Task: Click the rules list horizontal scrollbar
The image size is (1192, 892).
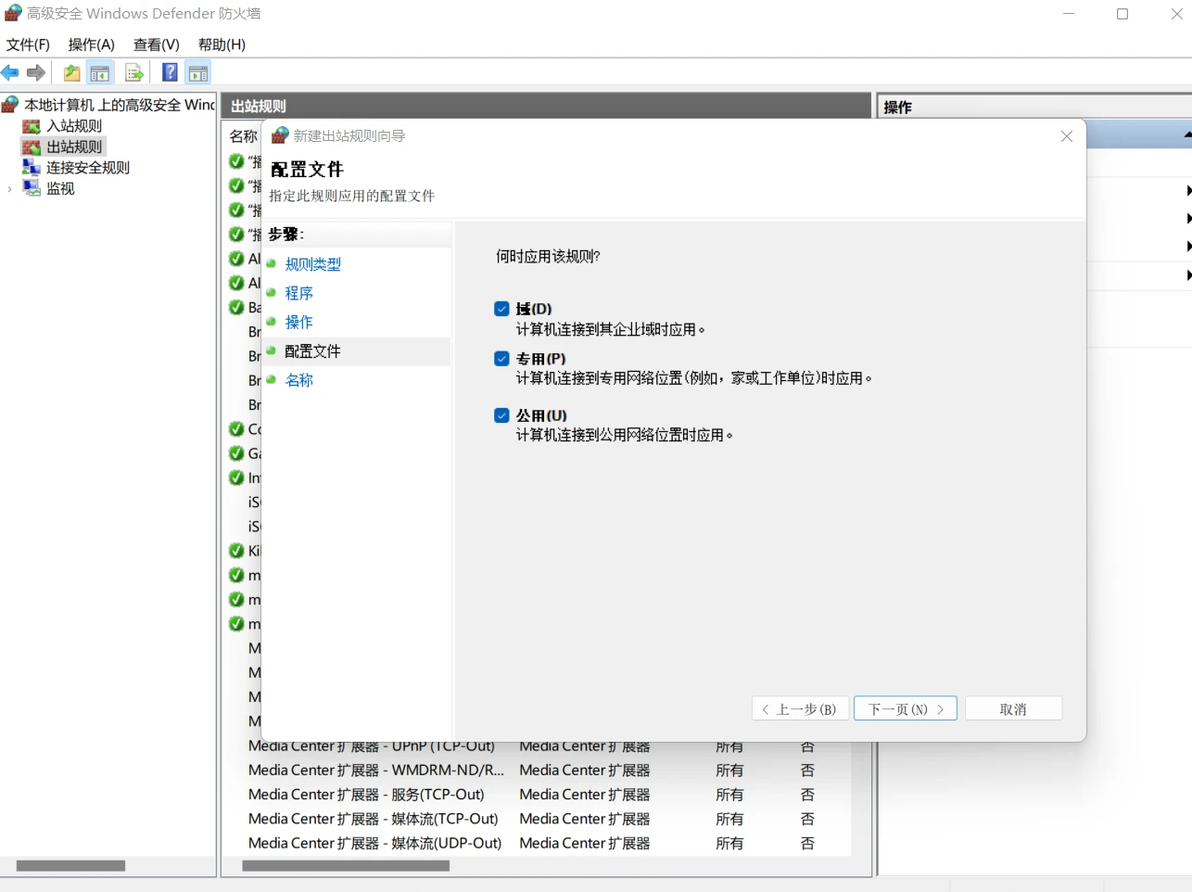Action: coord(345,865)
